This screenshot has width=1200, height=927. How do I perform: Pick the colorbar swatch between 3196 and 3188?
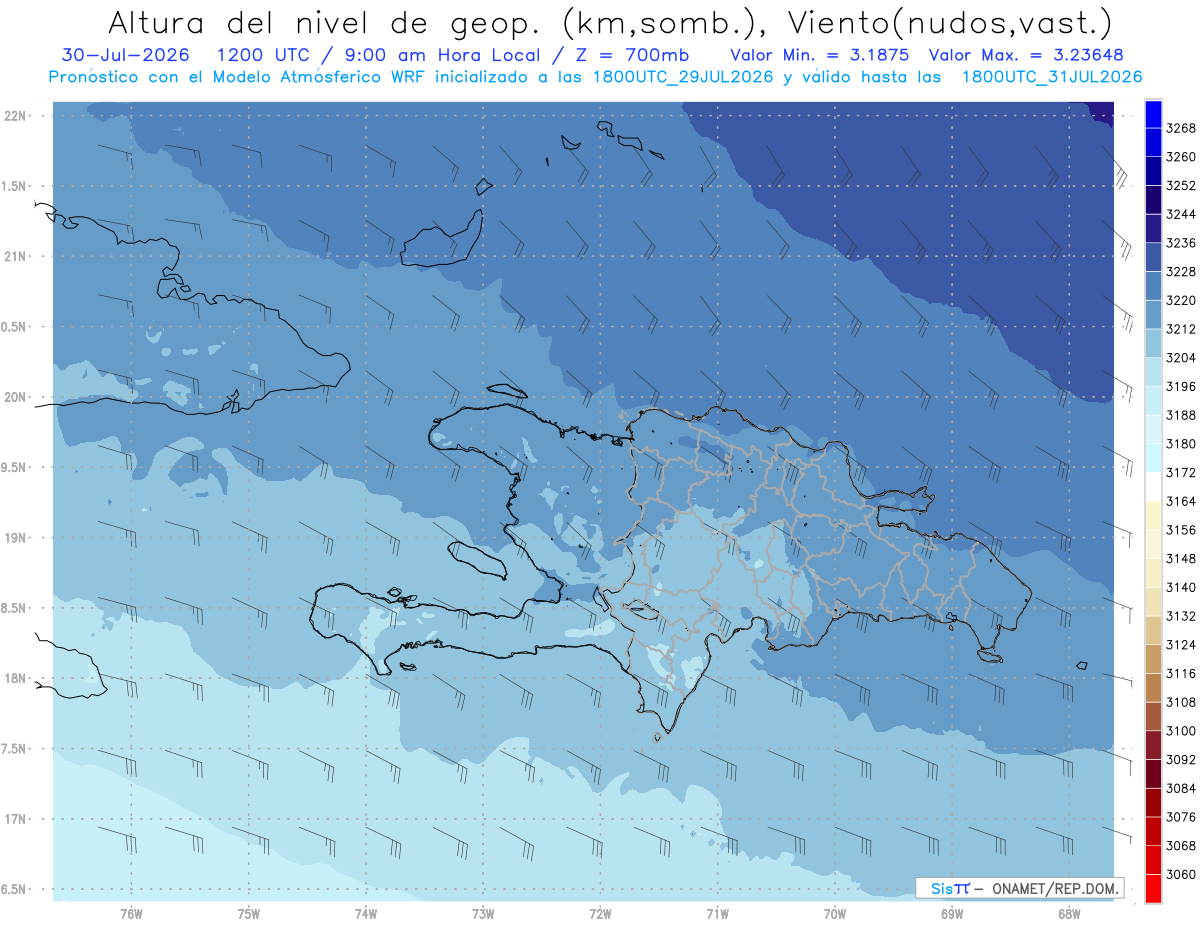[x=1152, y=400]
